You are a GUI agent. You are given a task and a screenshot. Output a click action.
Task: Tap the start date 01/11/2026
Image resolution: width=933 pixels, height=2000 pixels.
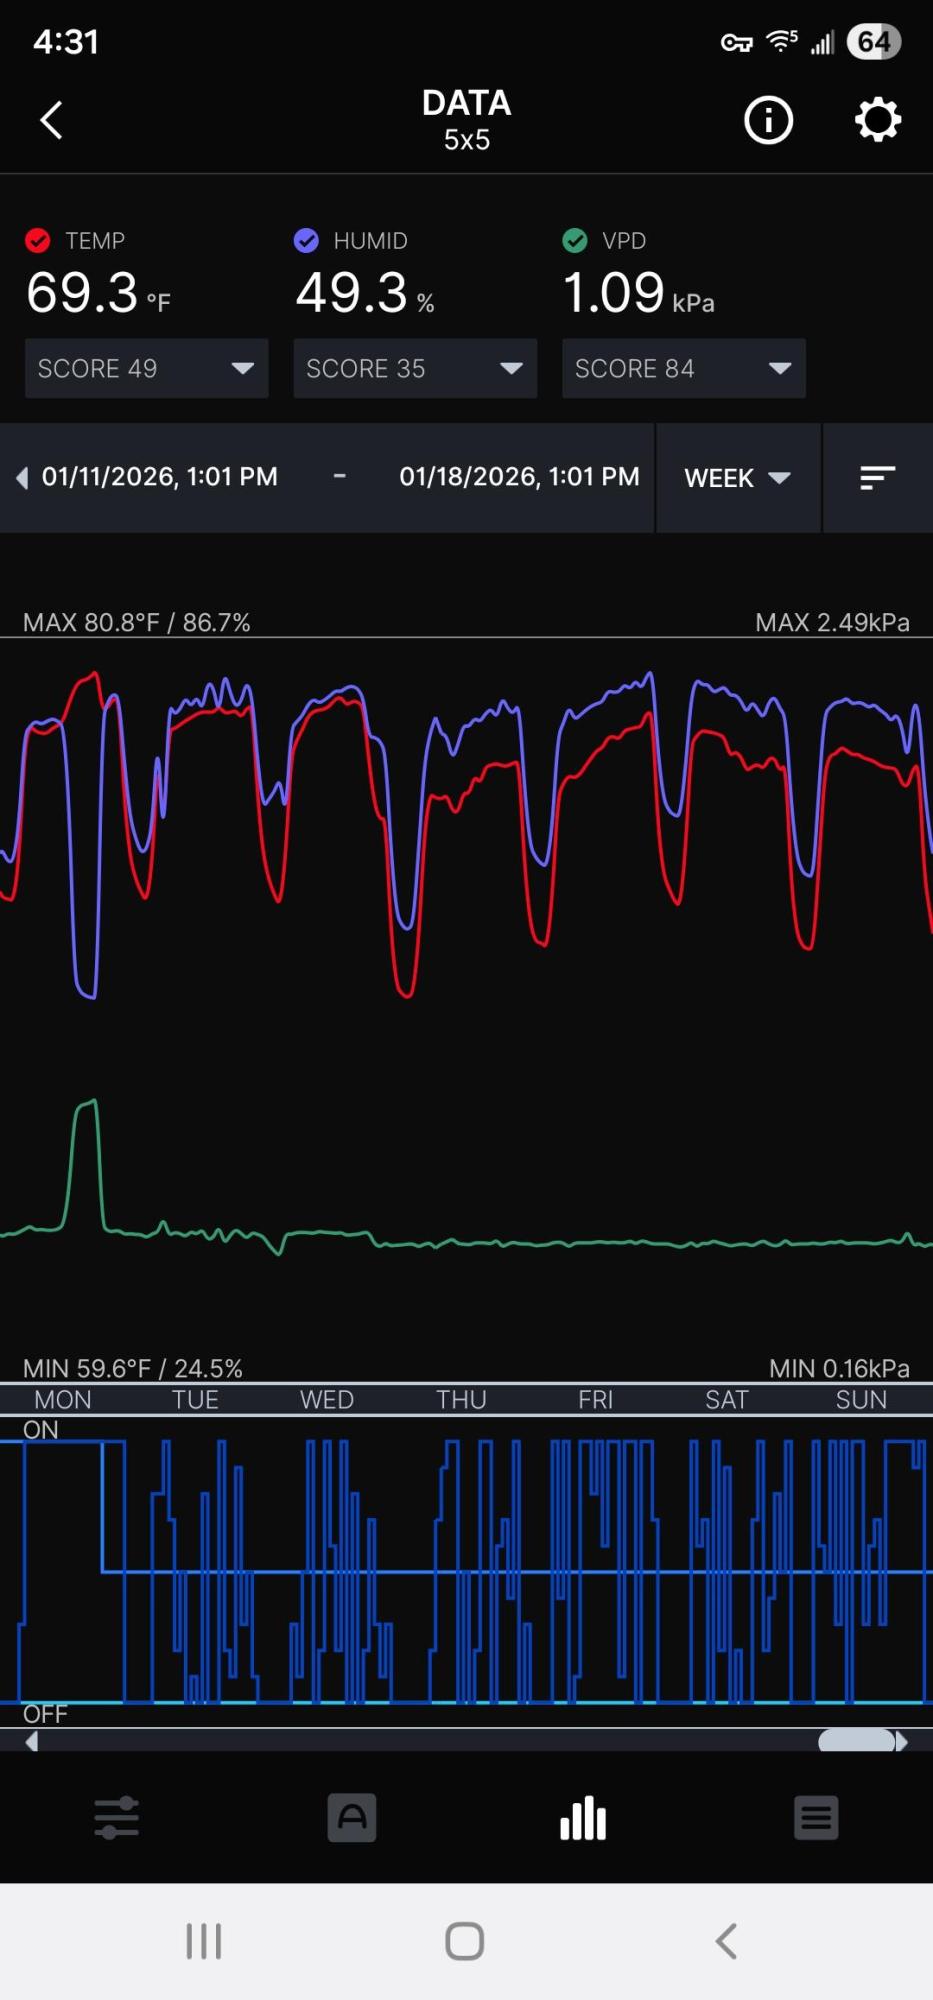pyautogui.click(x=159, y=477)
